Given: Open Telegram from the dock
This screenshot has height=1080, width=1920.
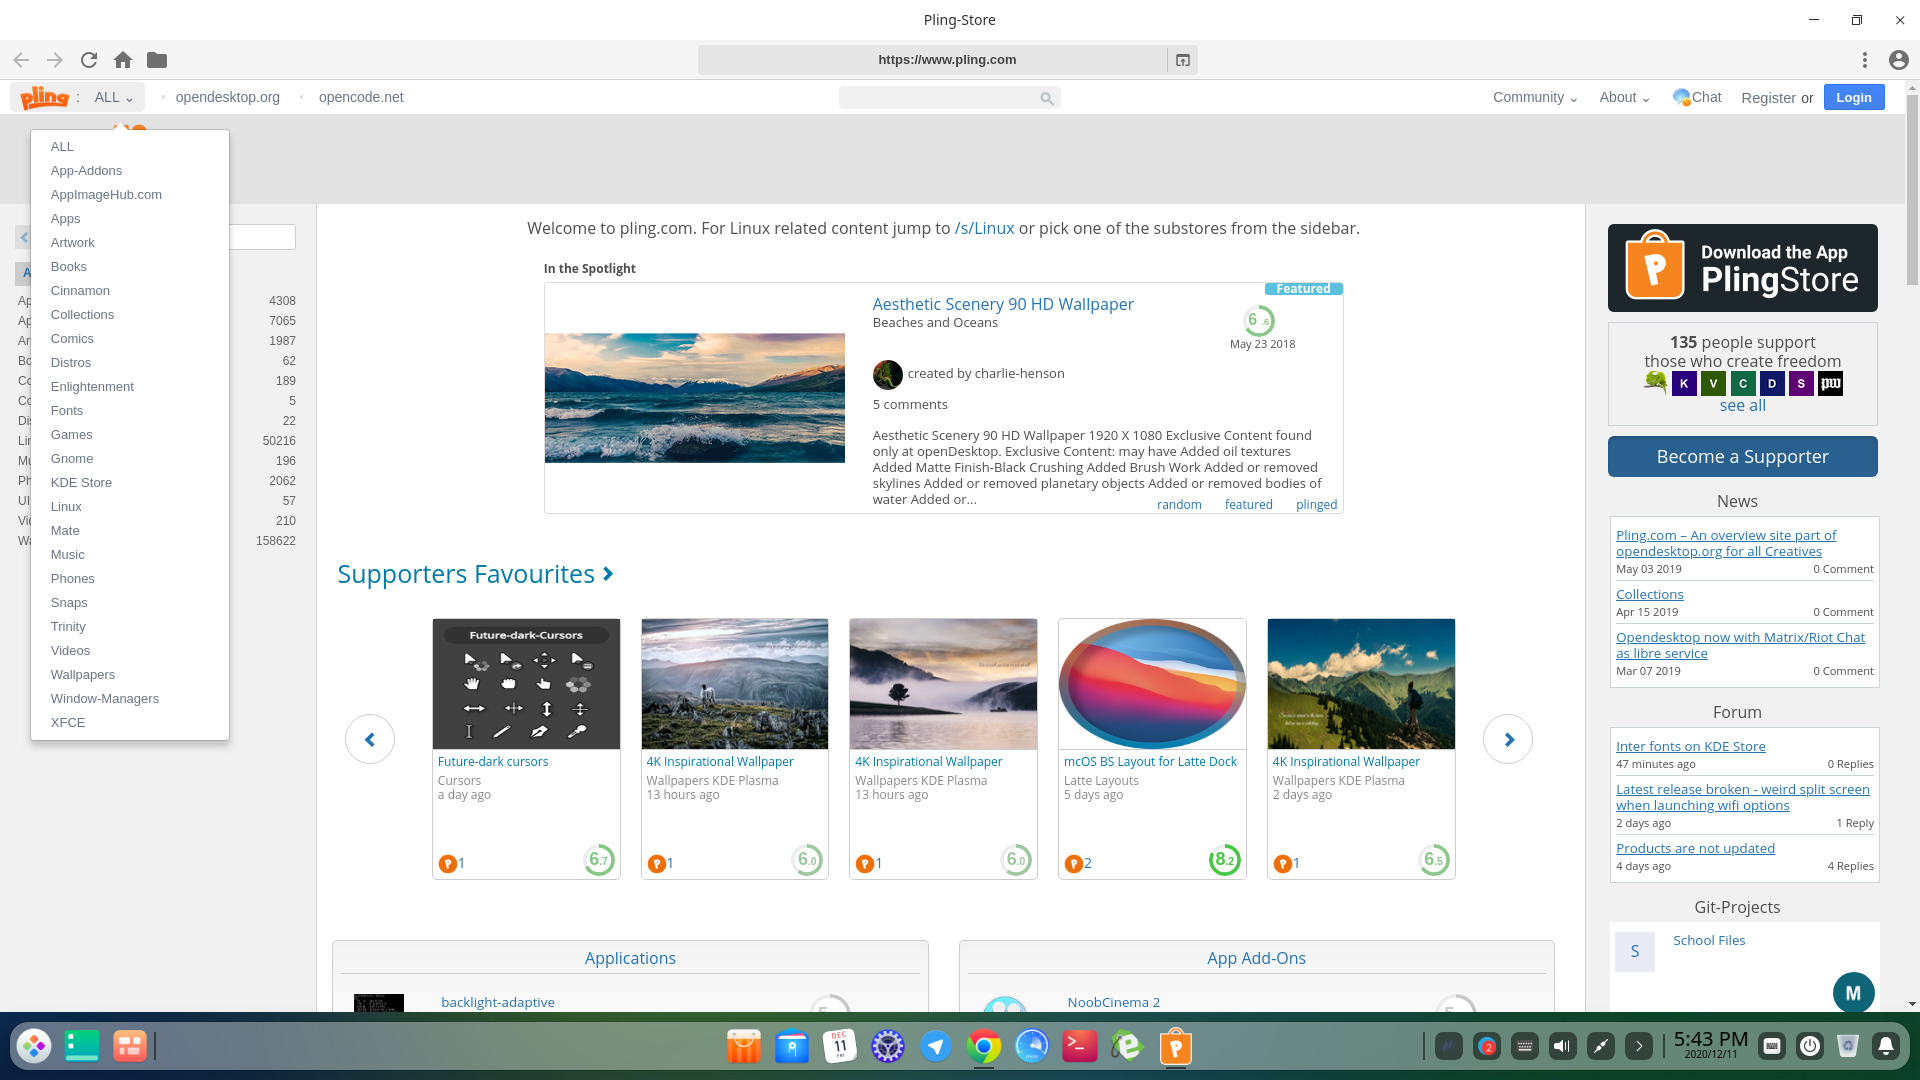Looking at the screenshot, I should click(x=936, y=1047).
